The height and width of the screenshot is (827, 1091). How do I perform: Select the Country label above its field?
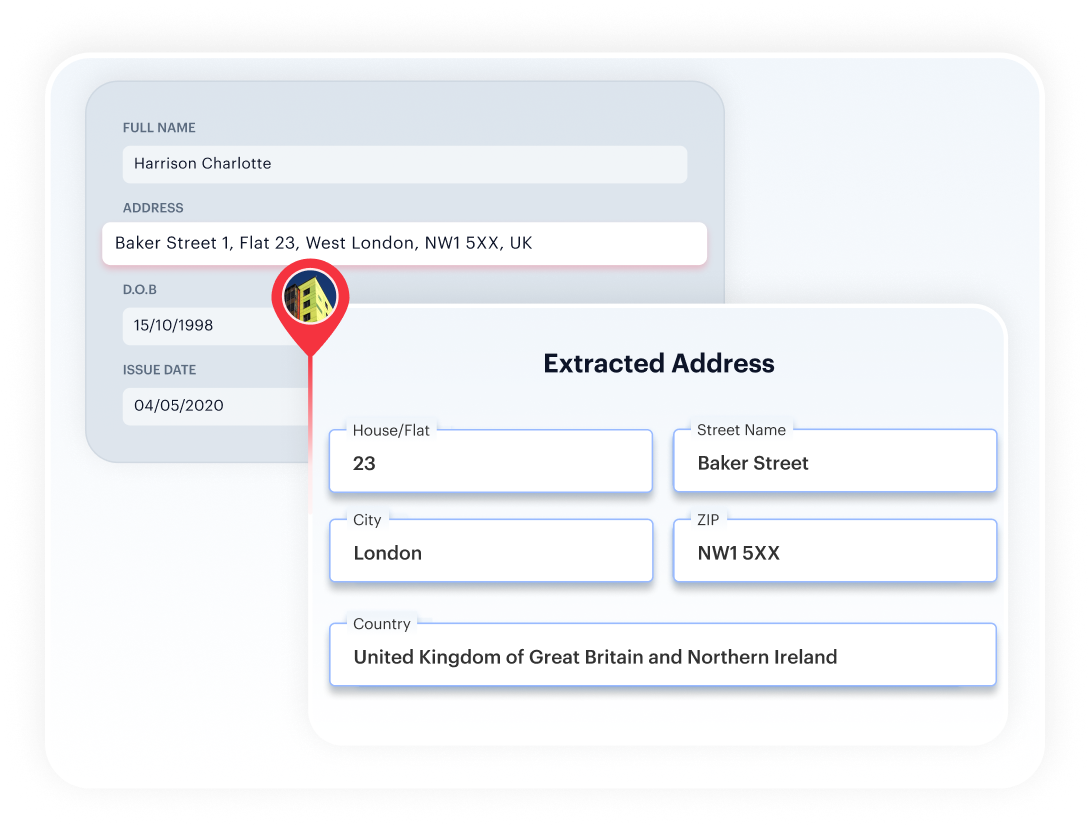(x=381, y=623)
